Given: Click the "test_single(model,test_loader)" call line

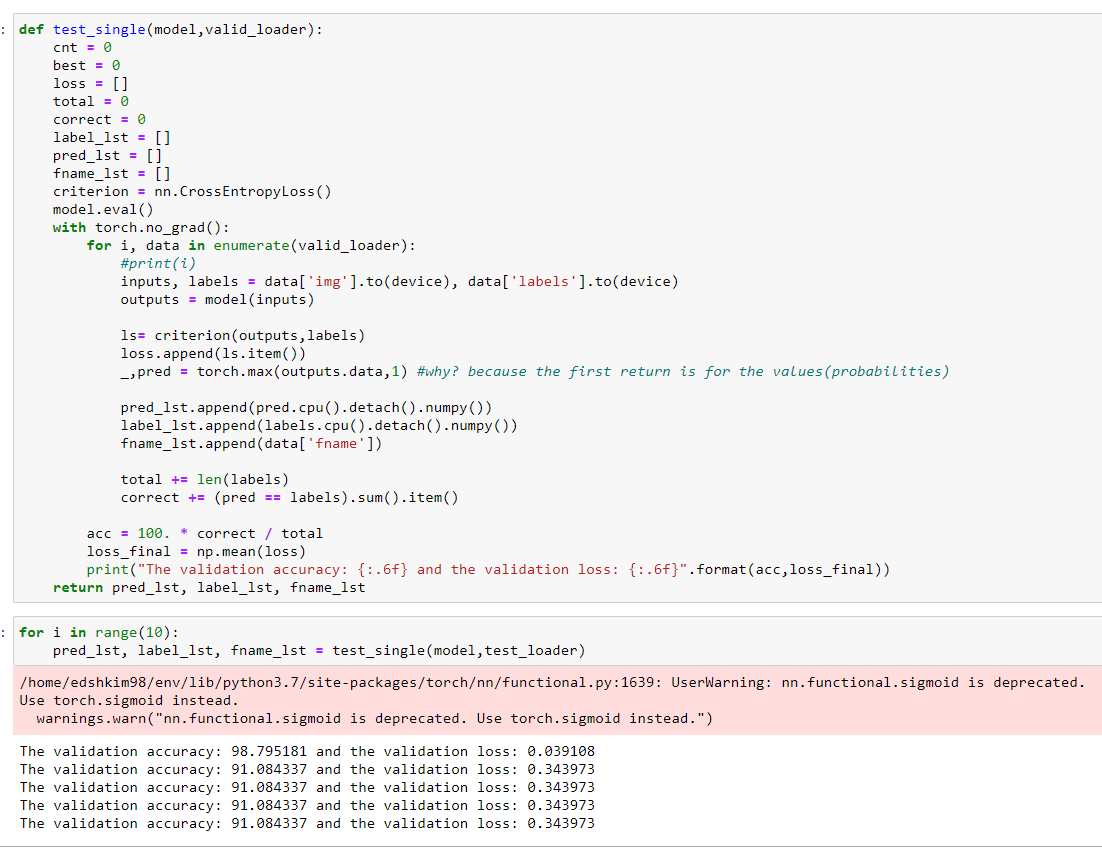Looking at the screenshot, I should coord(318,650).
